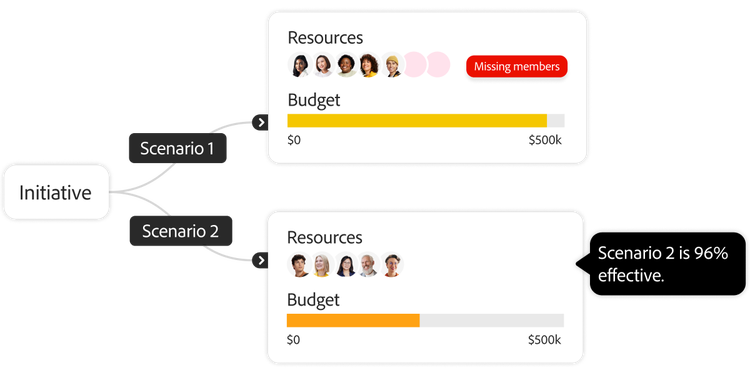Click last avatar with glasses in Scenario 2

tap(391, 265)
